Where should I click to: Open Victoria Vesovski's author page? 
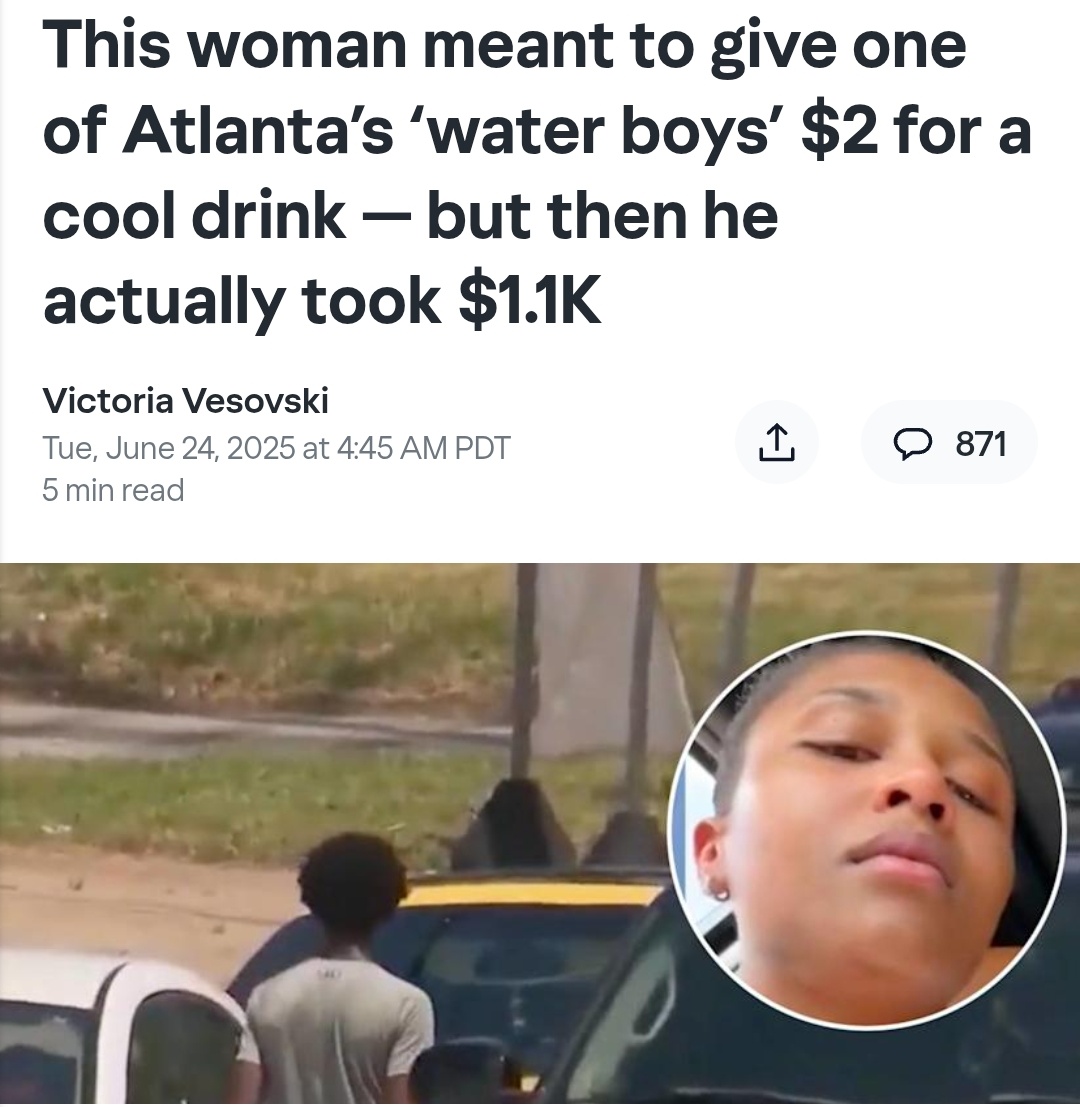[x=185, y=401]
